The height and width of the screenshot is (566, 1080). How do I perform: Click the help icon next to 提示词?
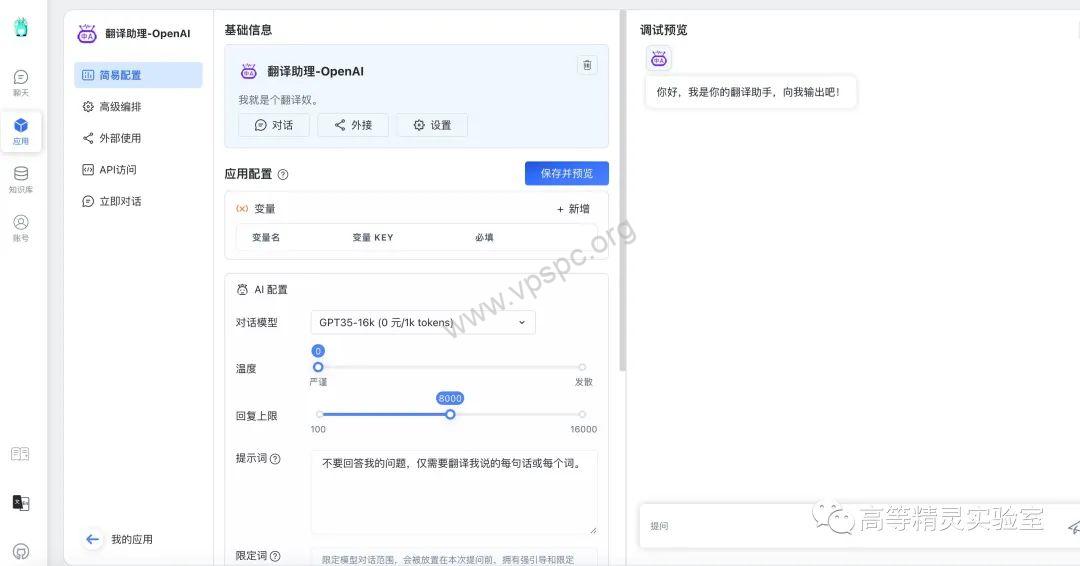point(275,459)
